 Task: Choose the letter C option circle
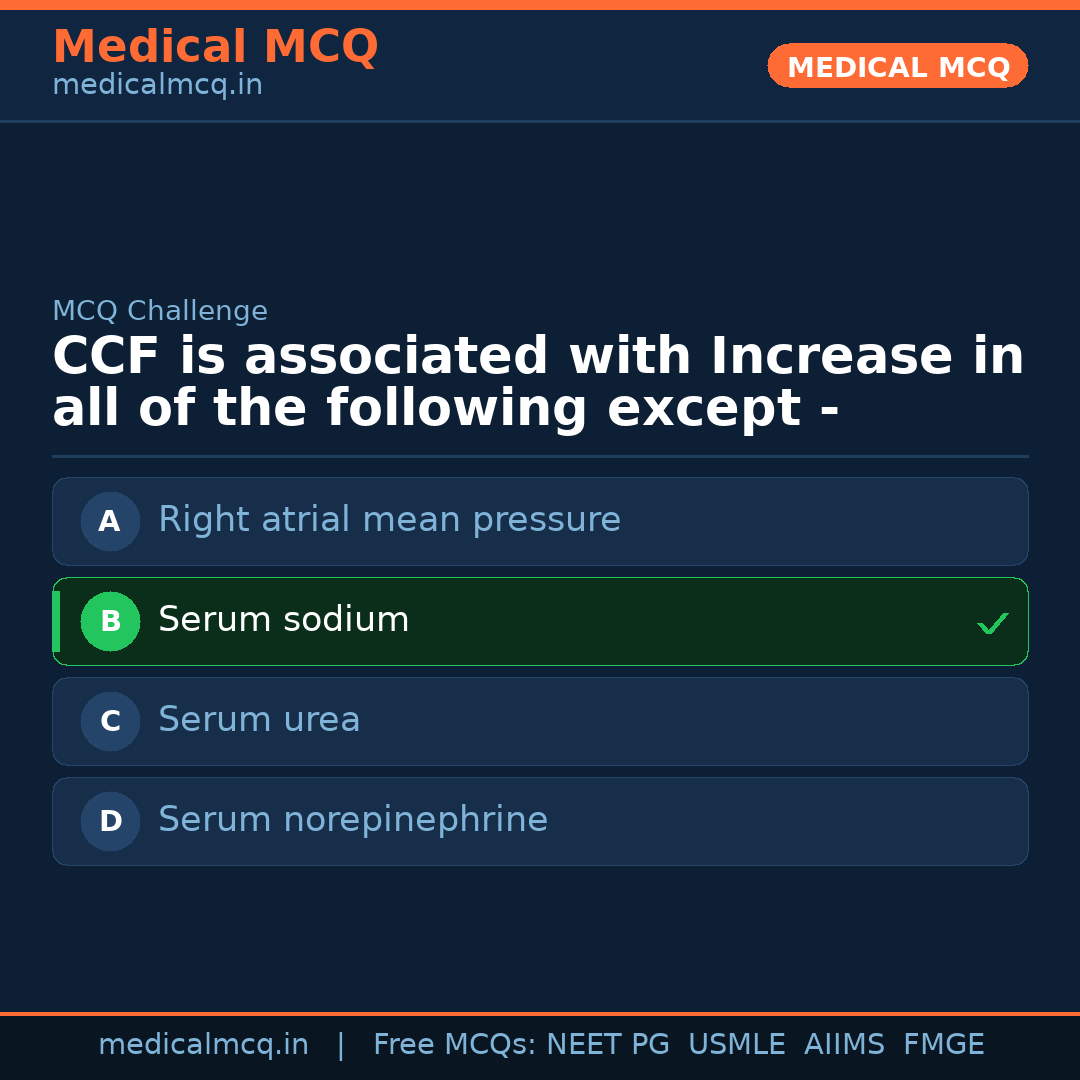point(110,721)
